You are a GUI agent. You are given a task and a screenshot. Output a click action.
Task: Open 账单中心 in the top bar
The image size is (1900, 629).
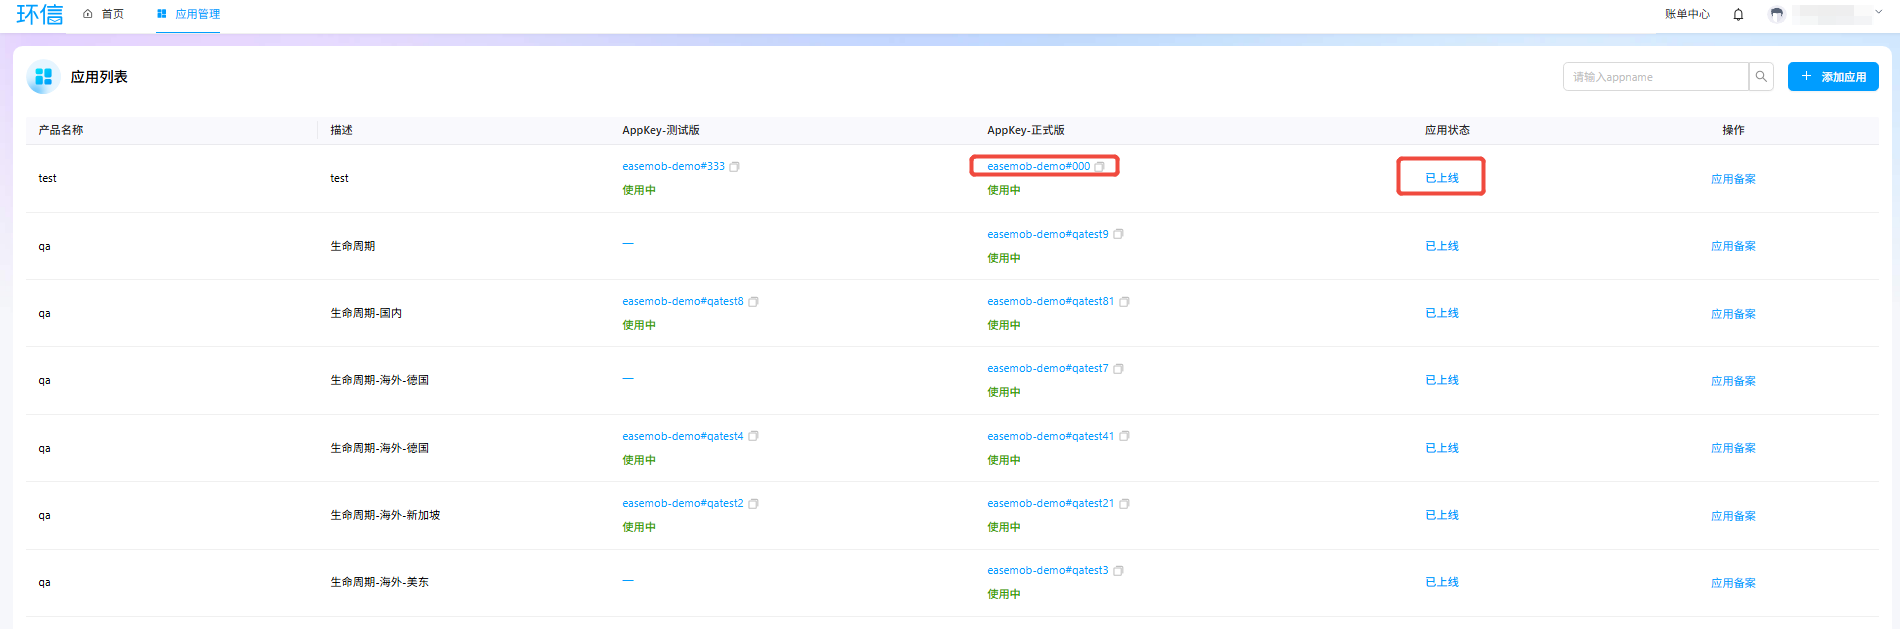(1687, 14)
